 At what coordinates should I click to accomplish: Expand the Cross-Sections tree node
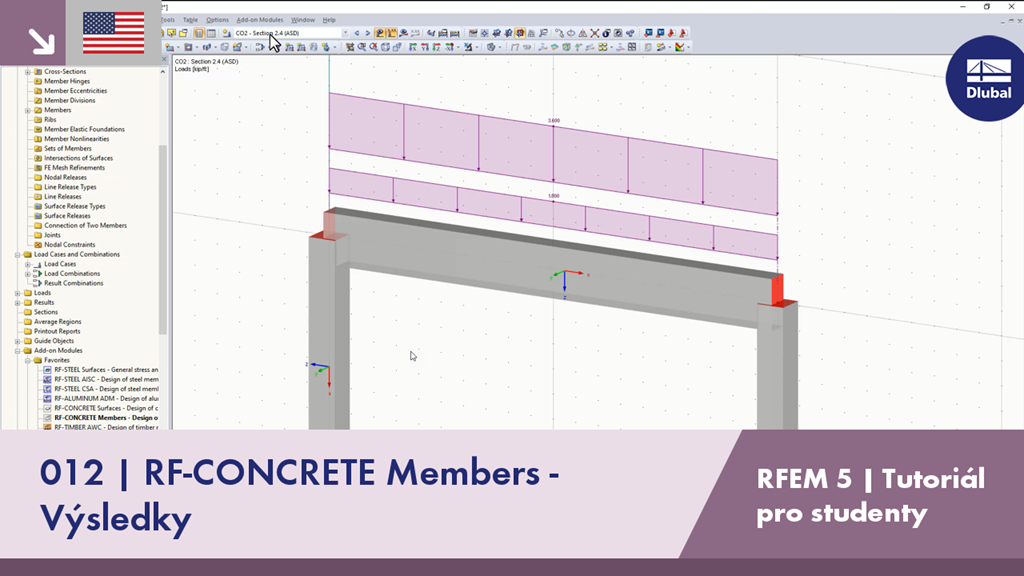click(27, 72)
